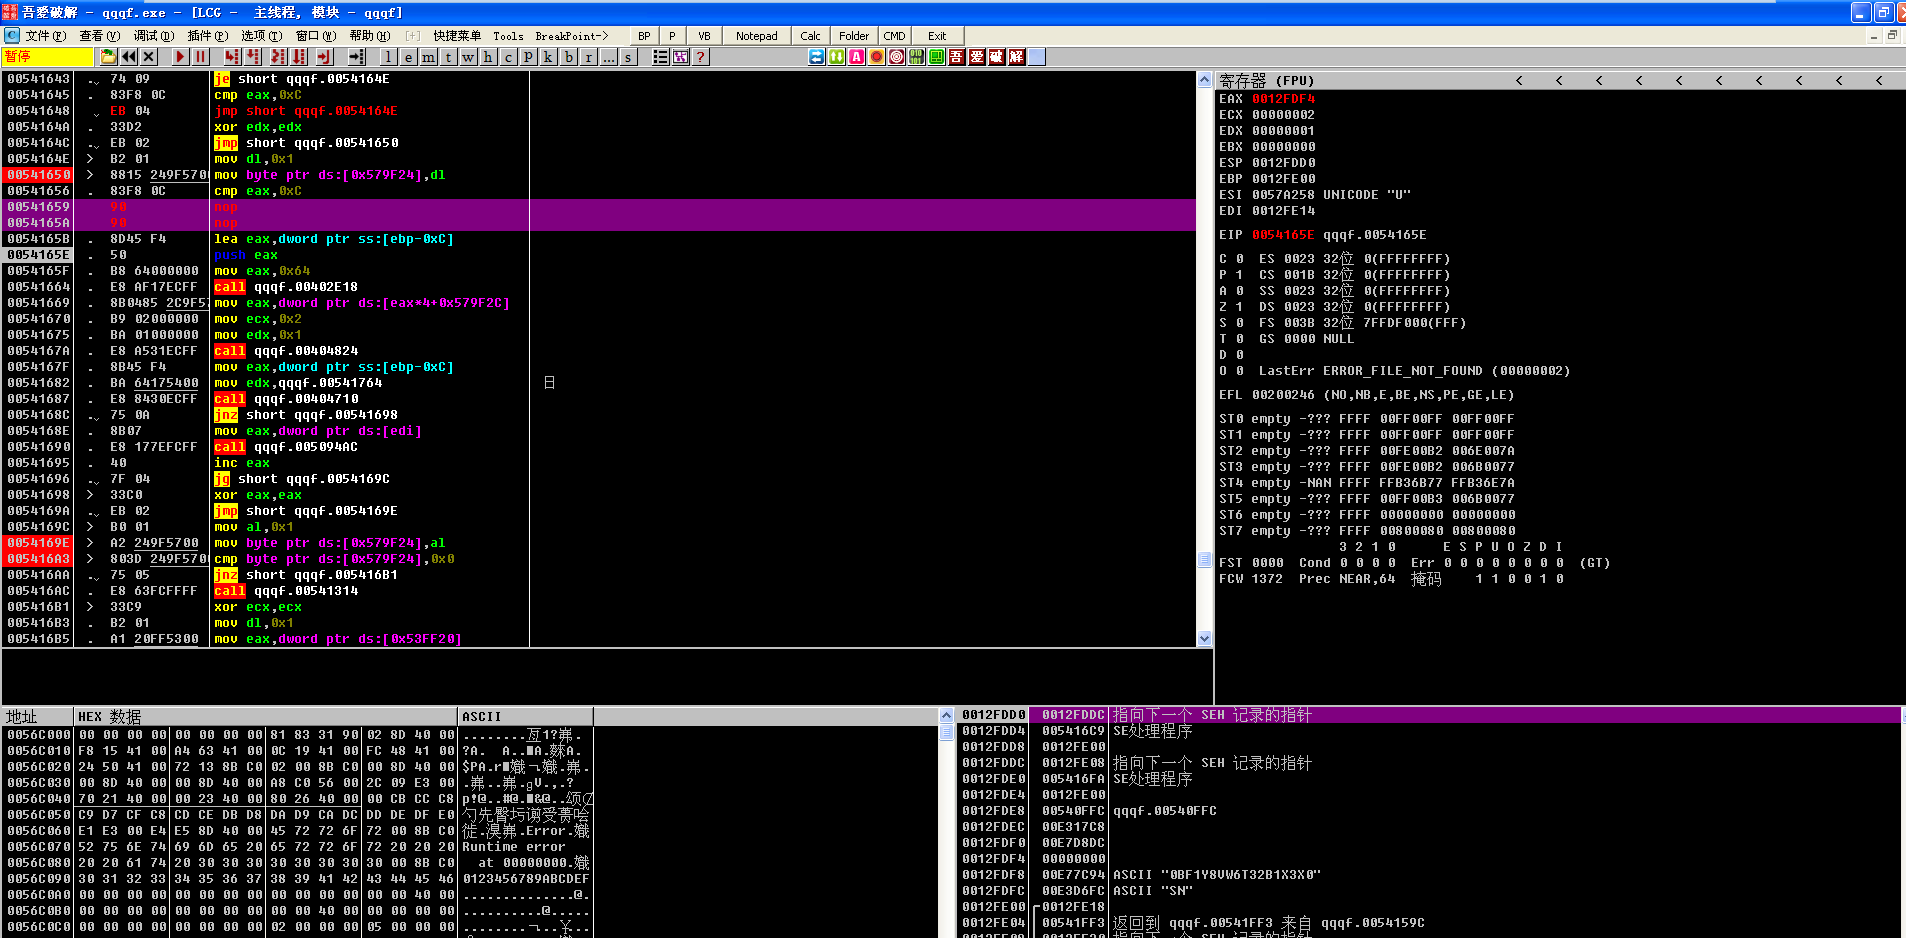
Task: Select the EIP 0054165E register line
Action: (1323, 235)
